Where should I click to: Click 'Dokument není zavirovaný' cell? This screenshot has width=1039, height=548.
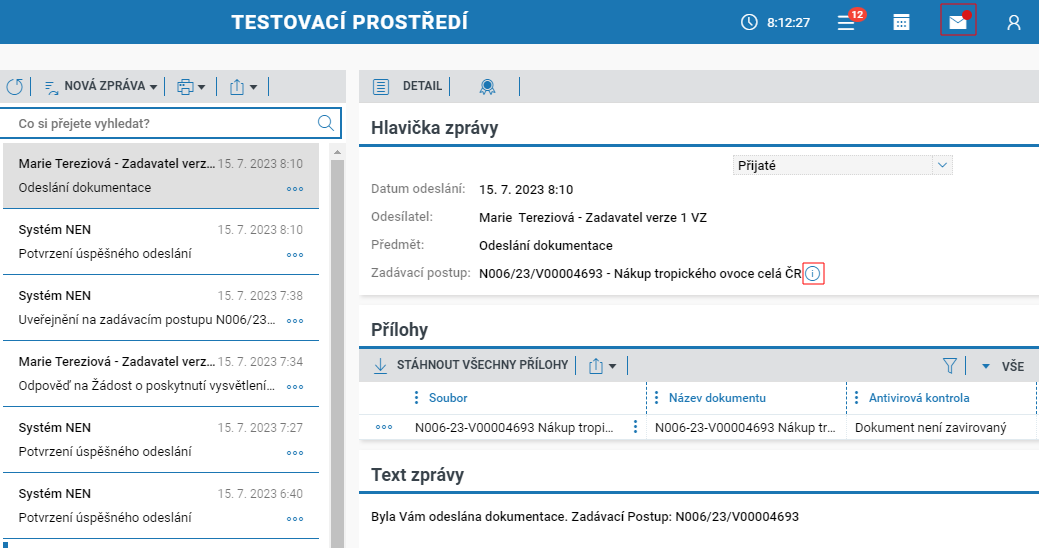point(930,427)
